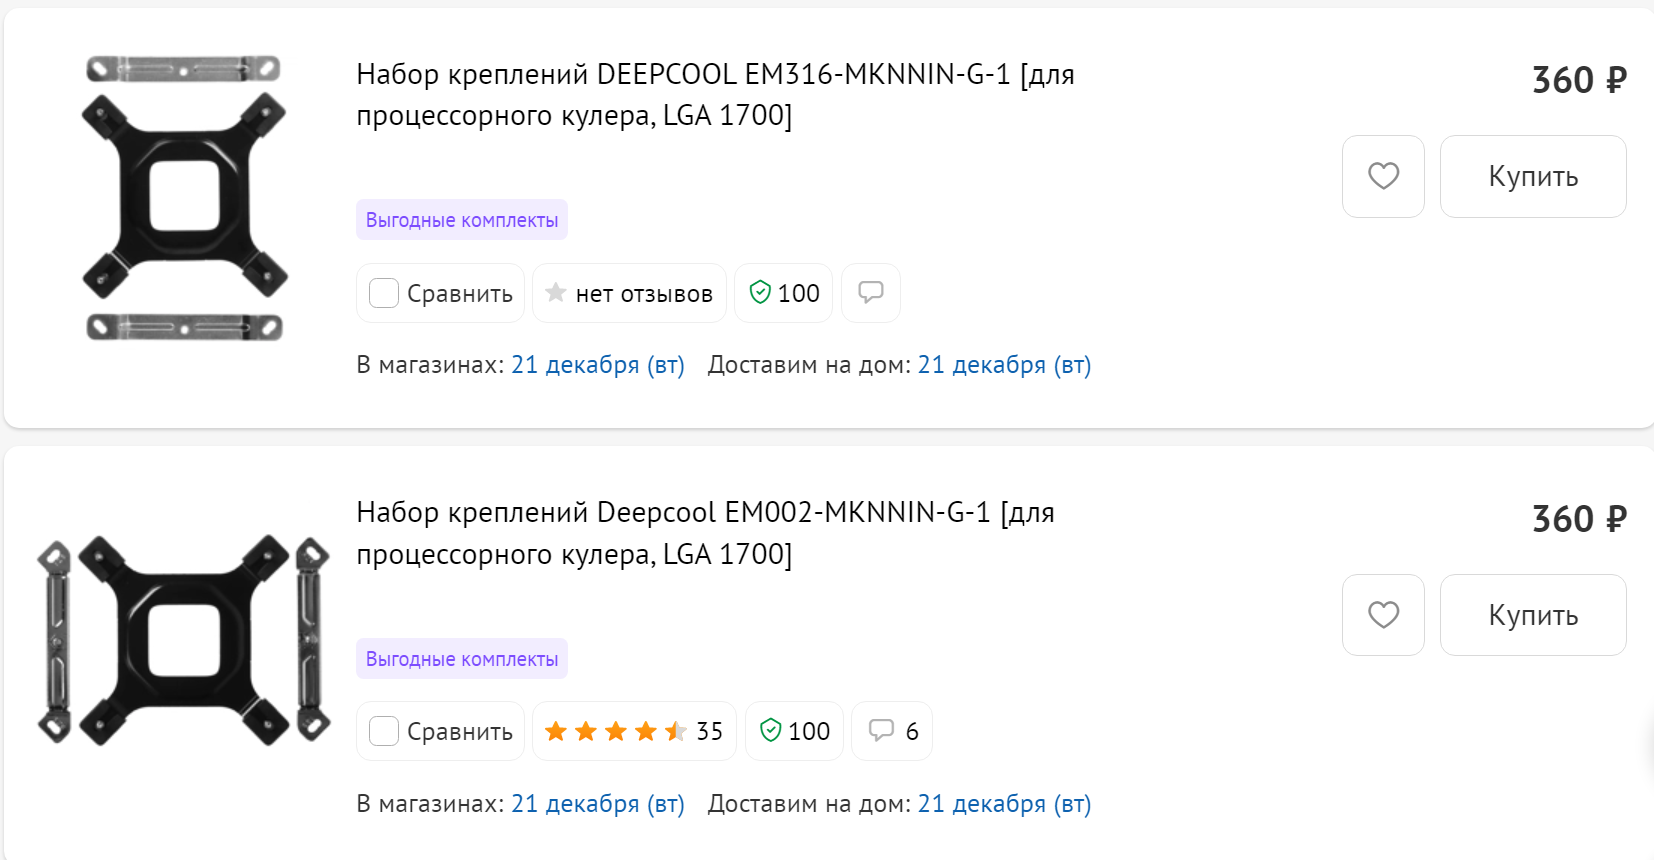Viewport: 1654px width, 860px height.
Task: Add EM002 mounting kit to wishlist heart
Action: coord(1383,615)
